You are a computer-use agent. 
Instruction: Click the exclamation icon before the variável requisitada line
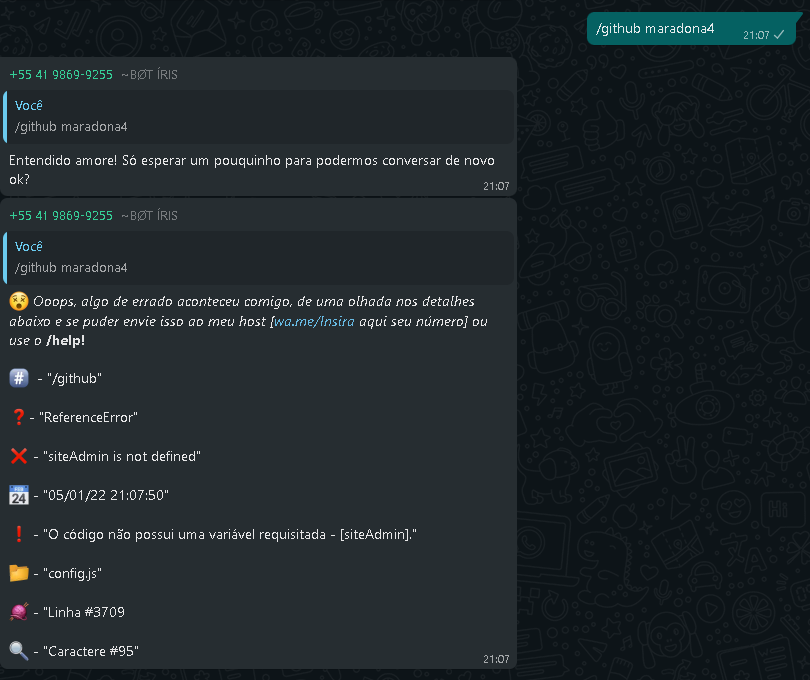click(18, 534)
